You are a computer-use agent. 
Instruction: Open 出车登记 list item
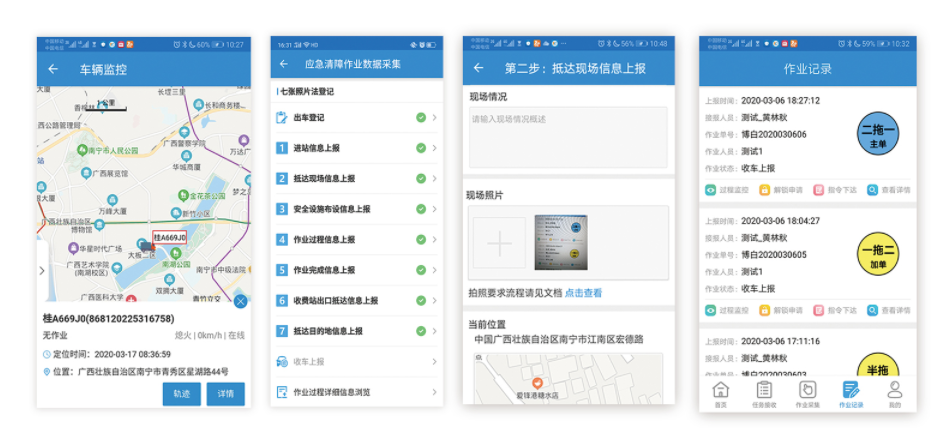[356, 118]
